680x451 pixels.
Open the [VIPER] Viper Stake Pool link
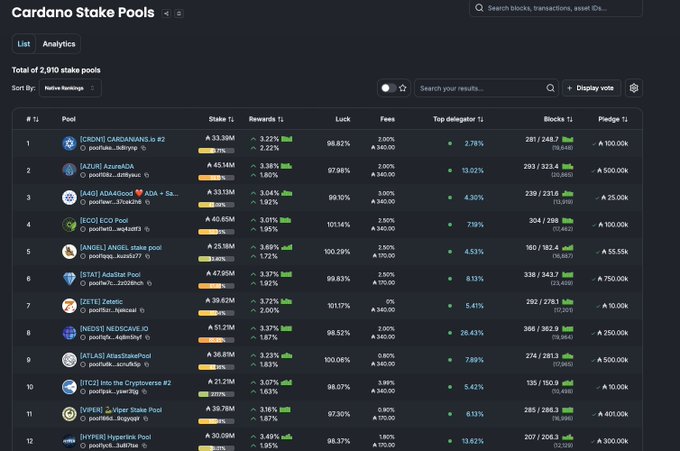(121, 410)
